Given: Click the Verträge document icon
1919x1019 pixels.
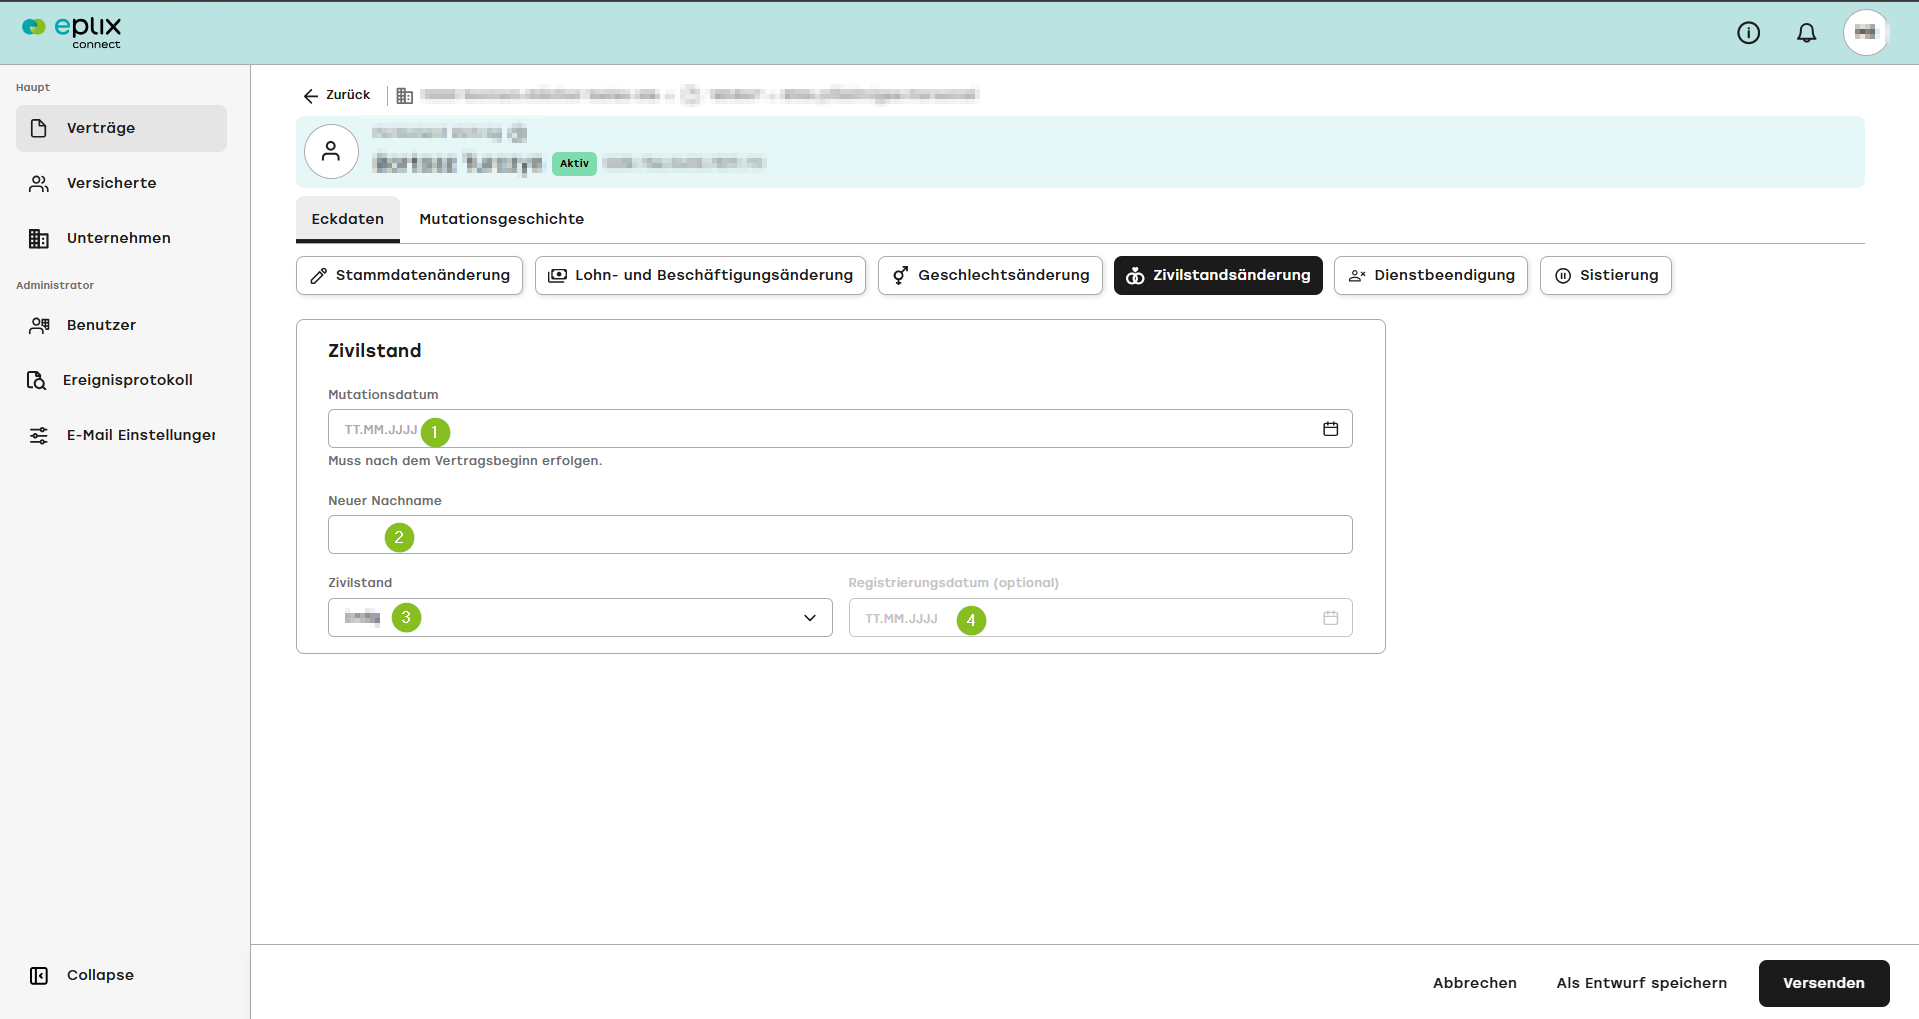Looking at the screenshot, I should pyautogui.click(x=39, y=128).
